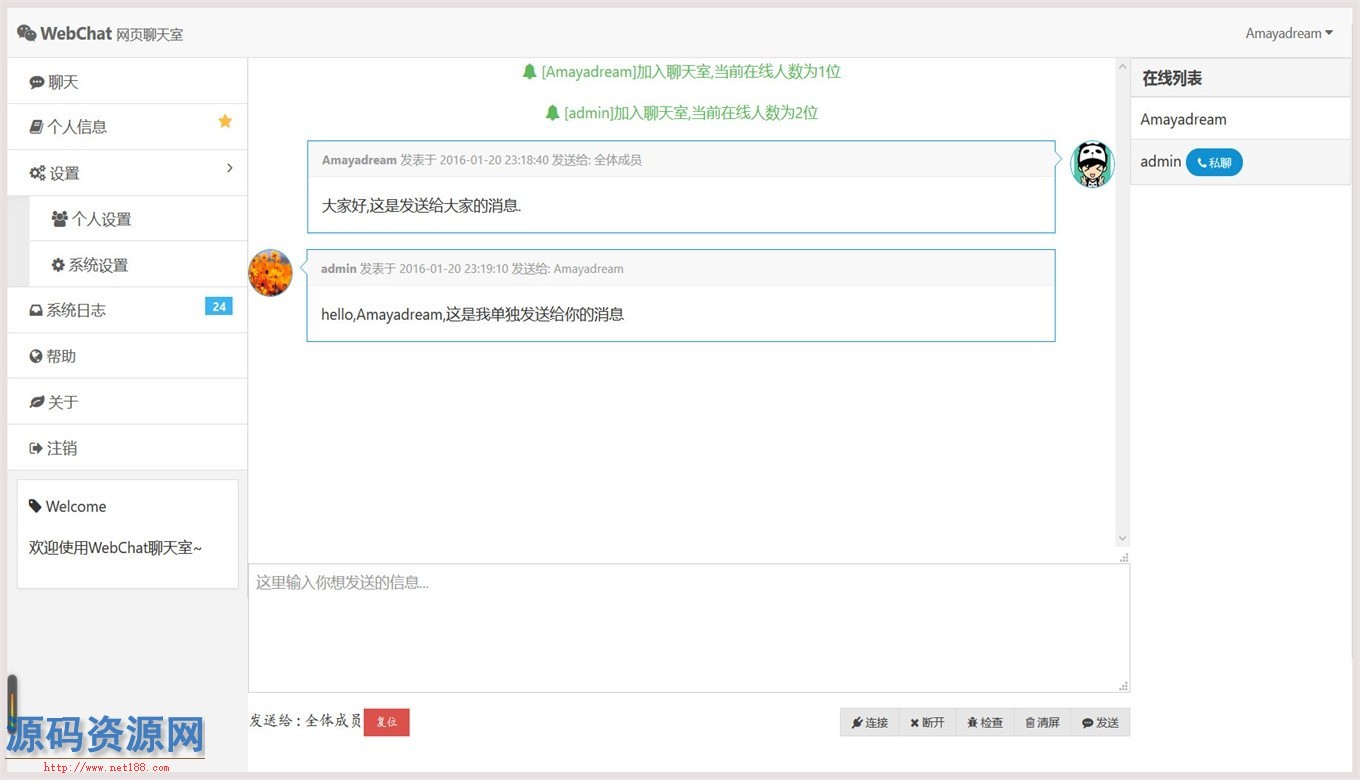Click the bell icon on Amayadream join notice
The width and height of the screenshot is (1360, 780).
pos(530,71)
